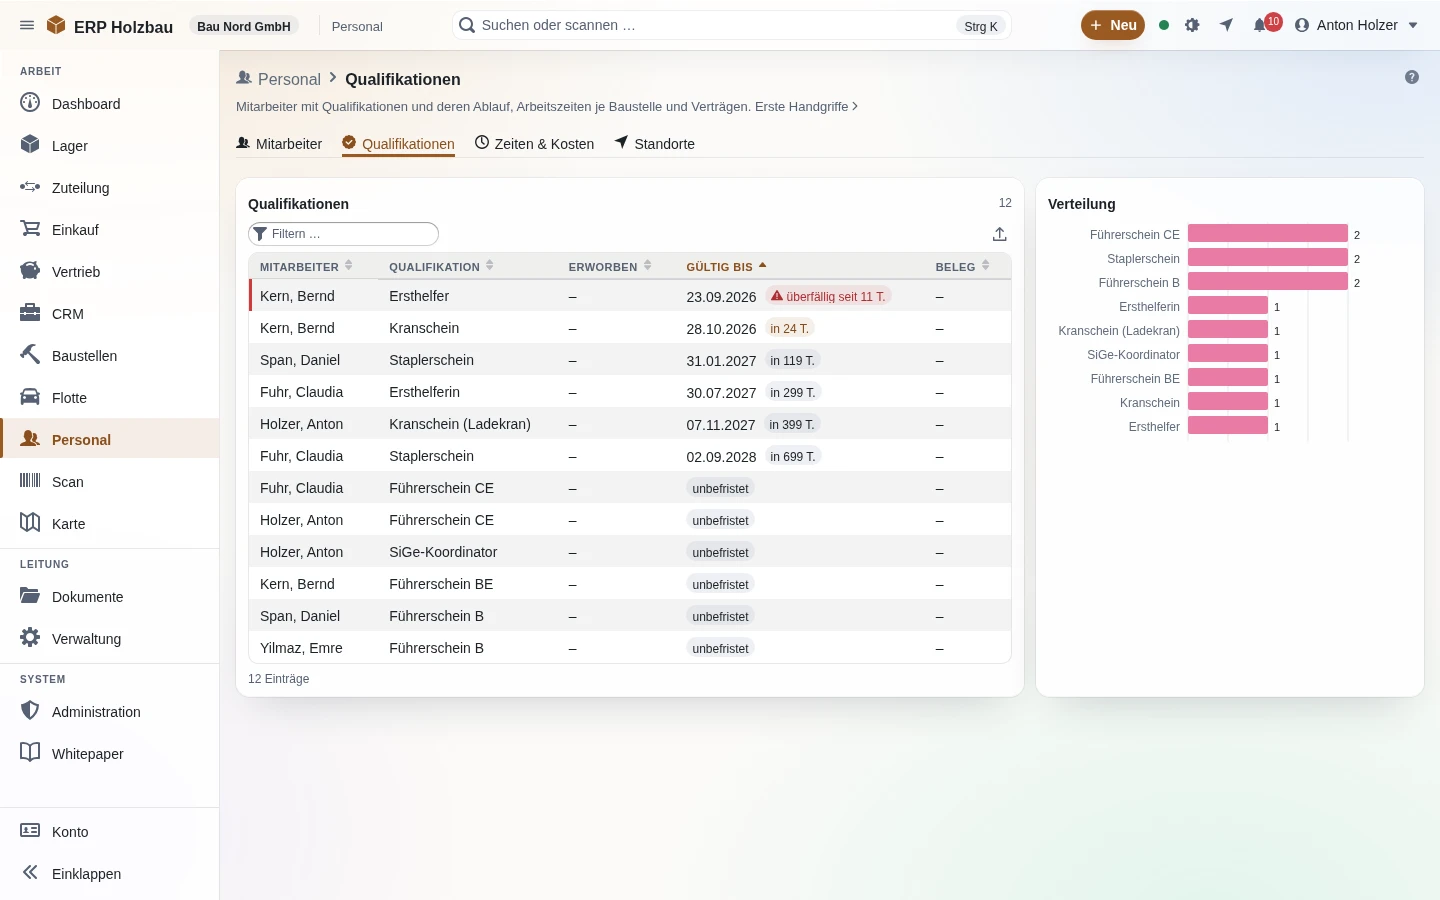
Task: Sort table by Erworben column
Action: pos(610,267)
